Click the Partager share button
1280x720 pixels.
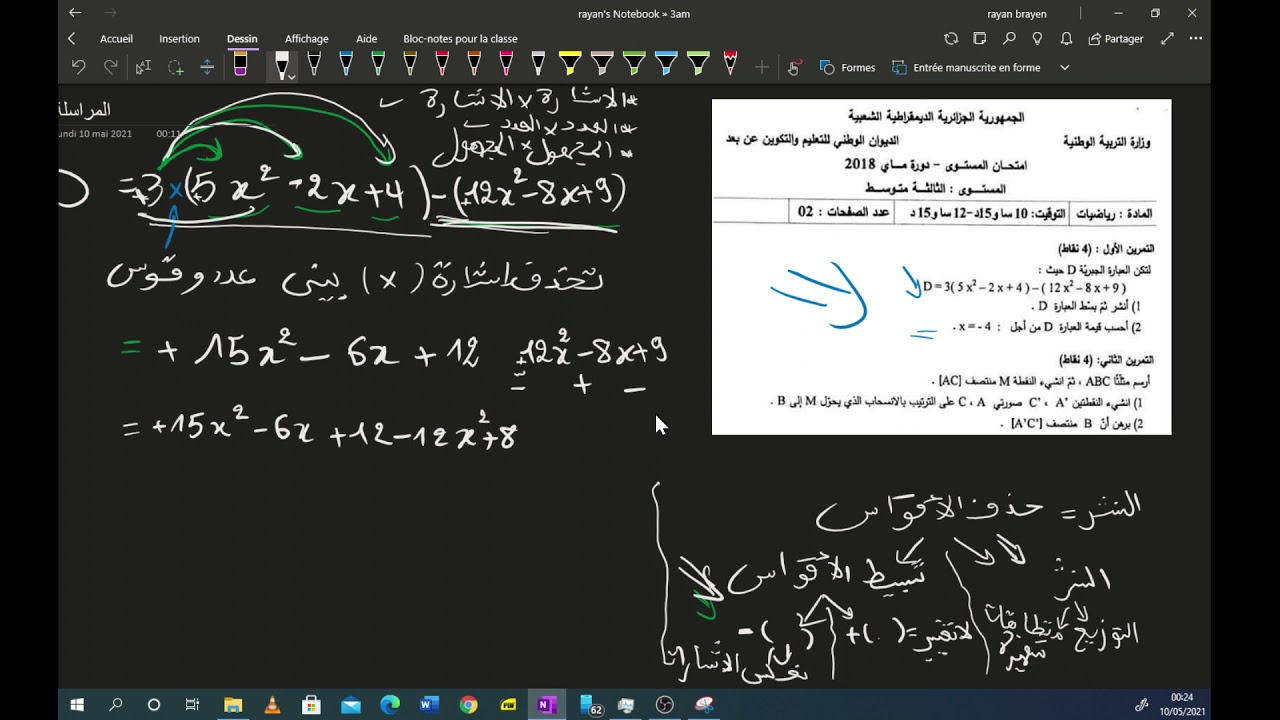pyautogui.click(x=1116, y=39)
